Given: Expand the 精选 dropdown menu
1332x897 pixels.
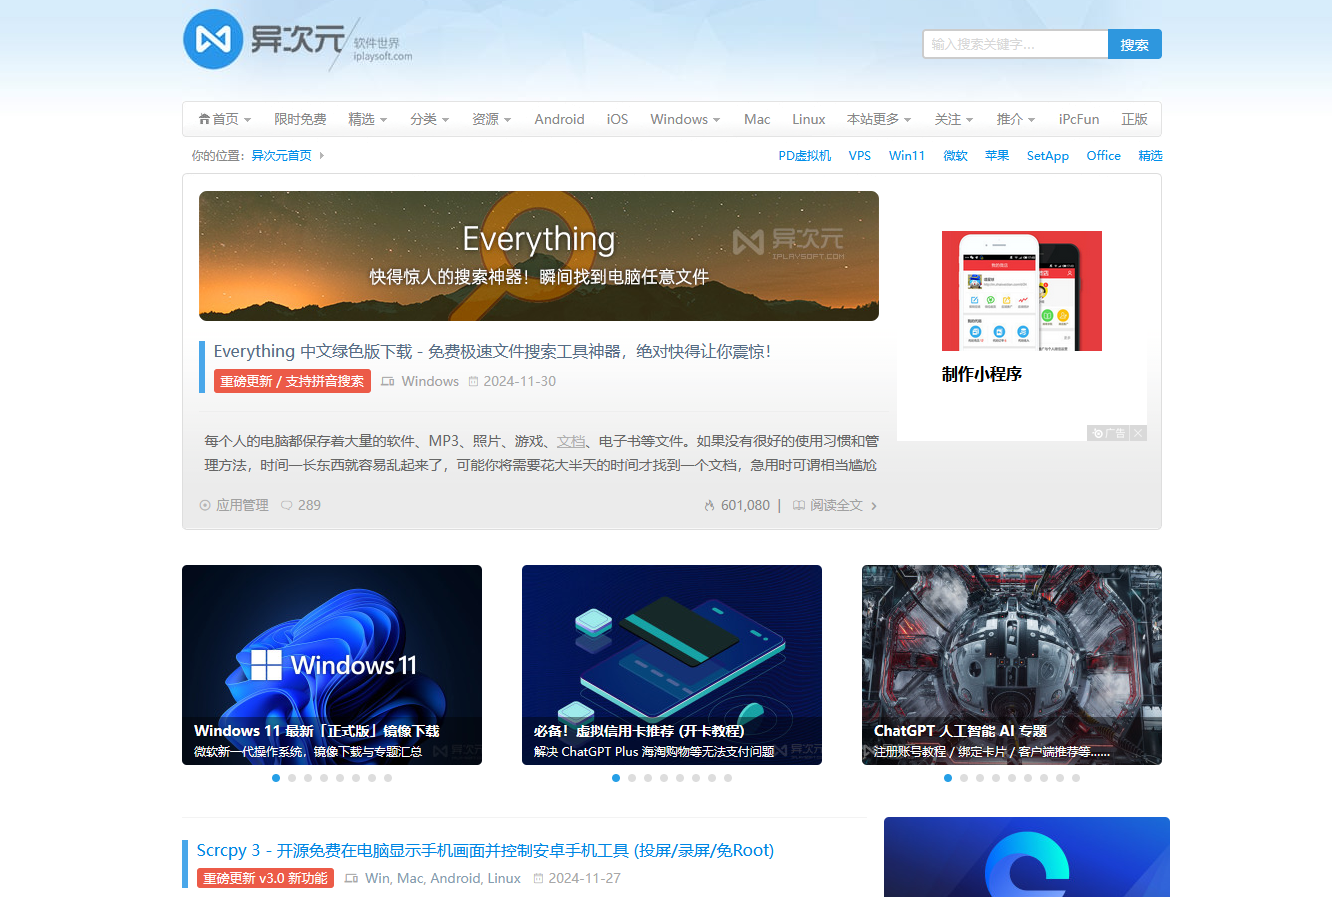Looking at the screenshot, I should [x=367, y=119].
